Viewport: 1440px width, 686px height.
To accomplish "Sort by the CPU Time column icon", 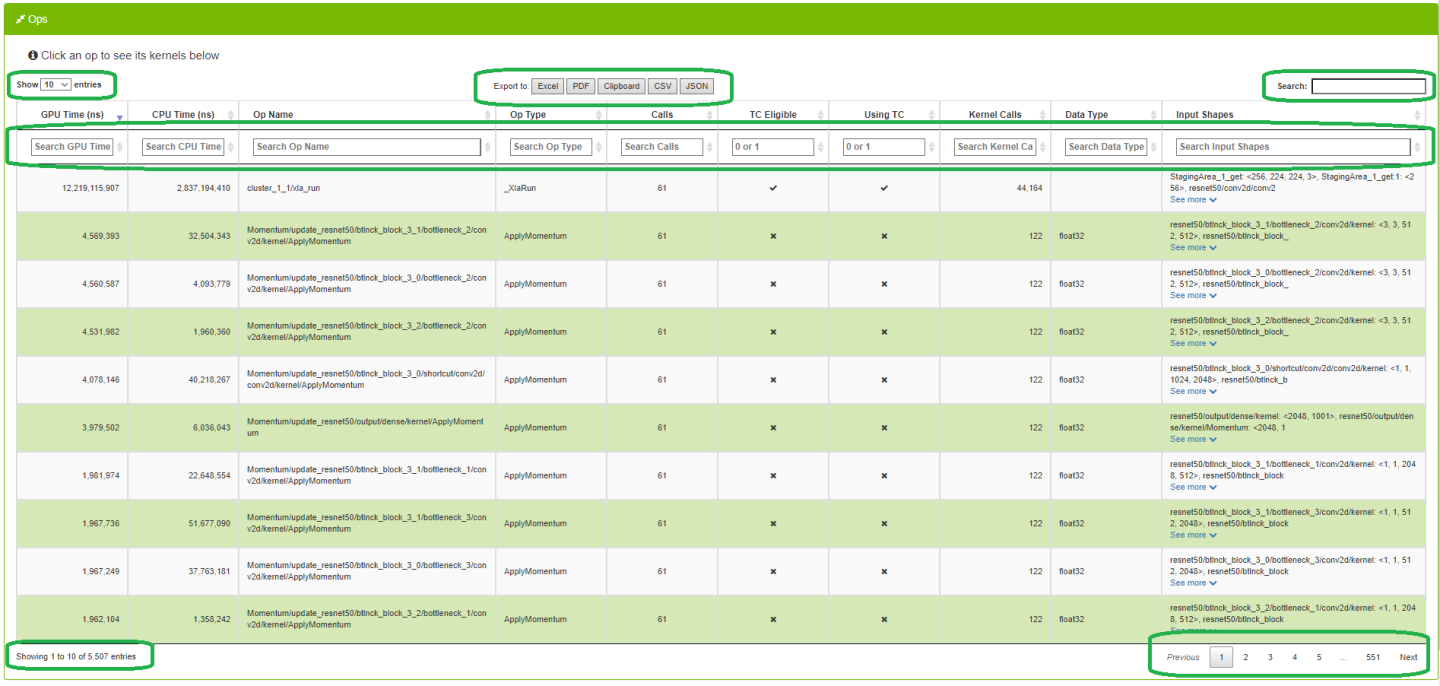I will (231, 115).
